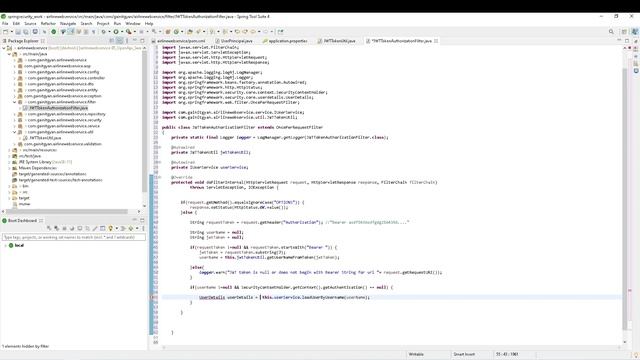Expand the airlinewebservice.entity package
This screenshot has height=360, width=640.
pyautogui.click(x=15, y=90)
